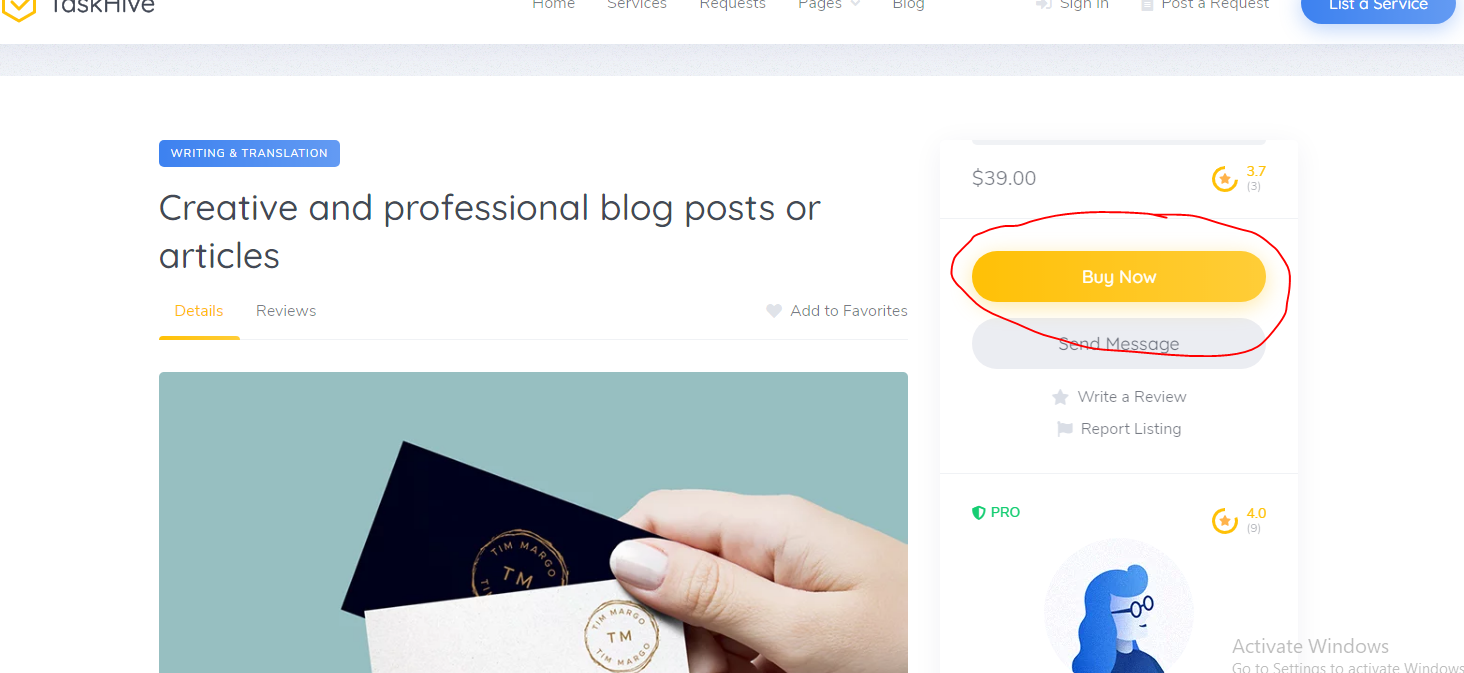Select the Details tab
Viewport: 1464px width, 673px height.
coord(199,311)
